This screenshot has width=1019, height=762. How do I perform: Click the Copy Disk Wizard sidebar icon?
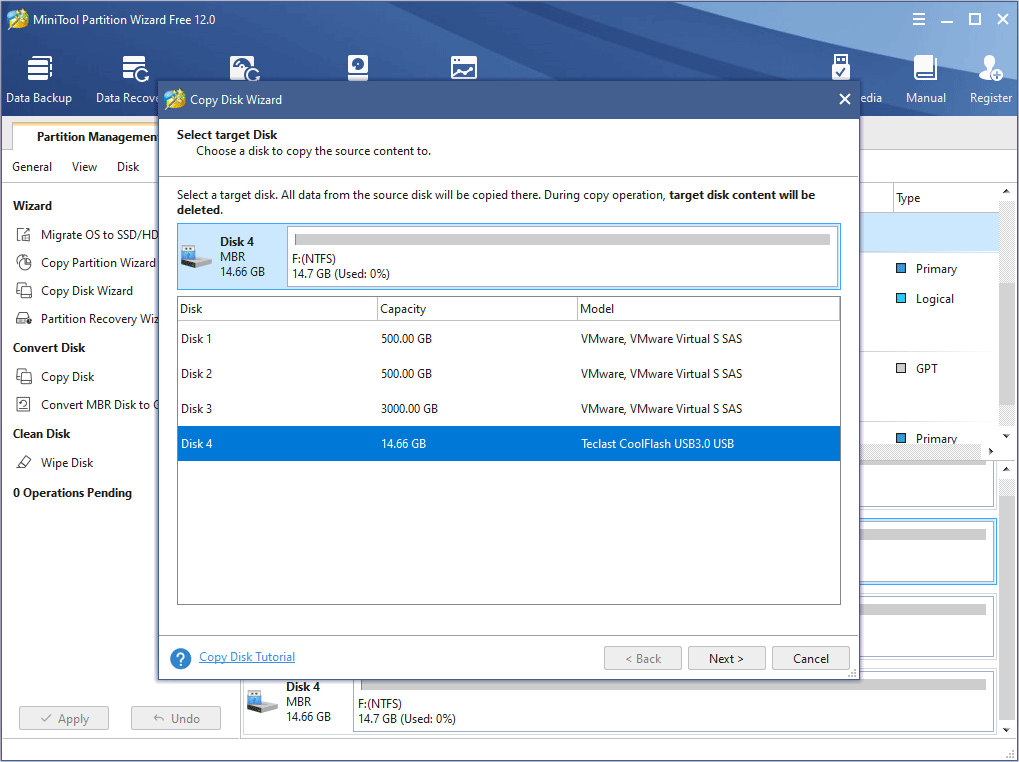click(24, 290)
